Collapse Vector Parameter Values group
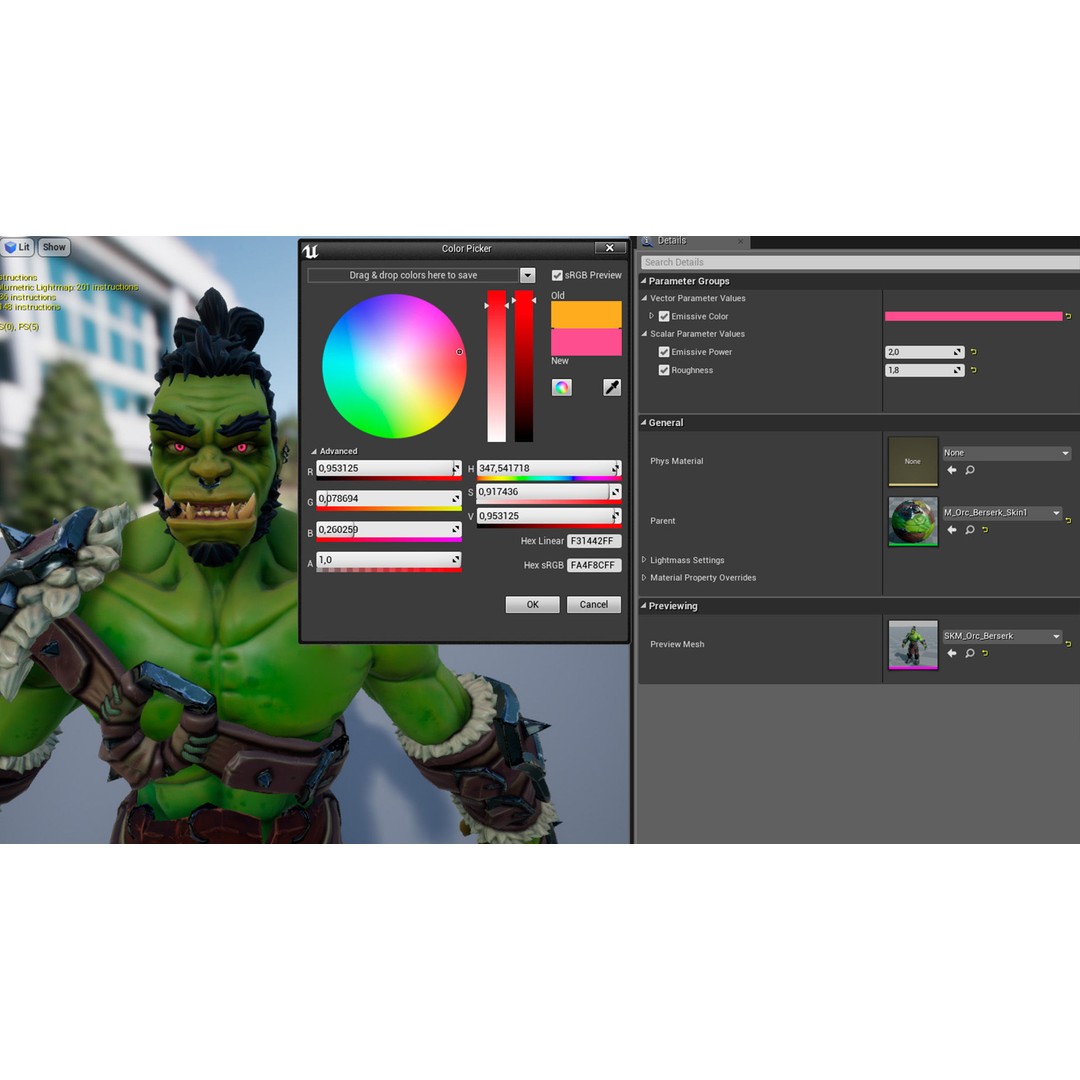 [x=645, y=298]
